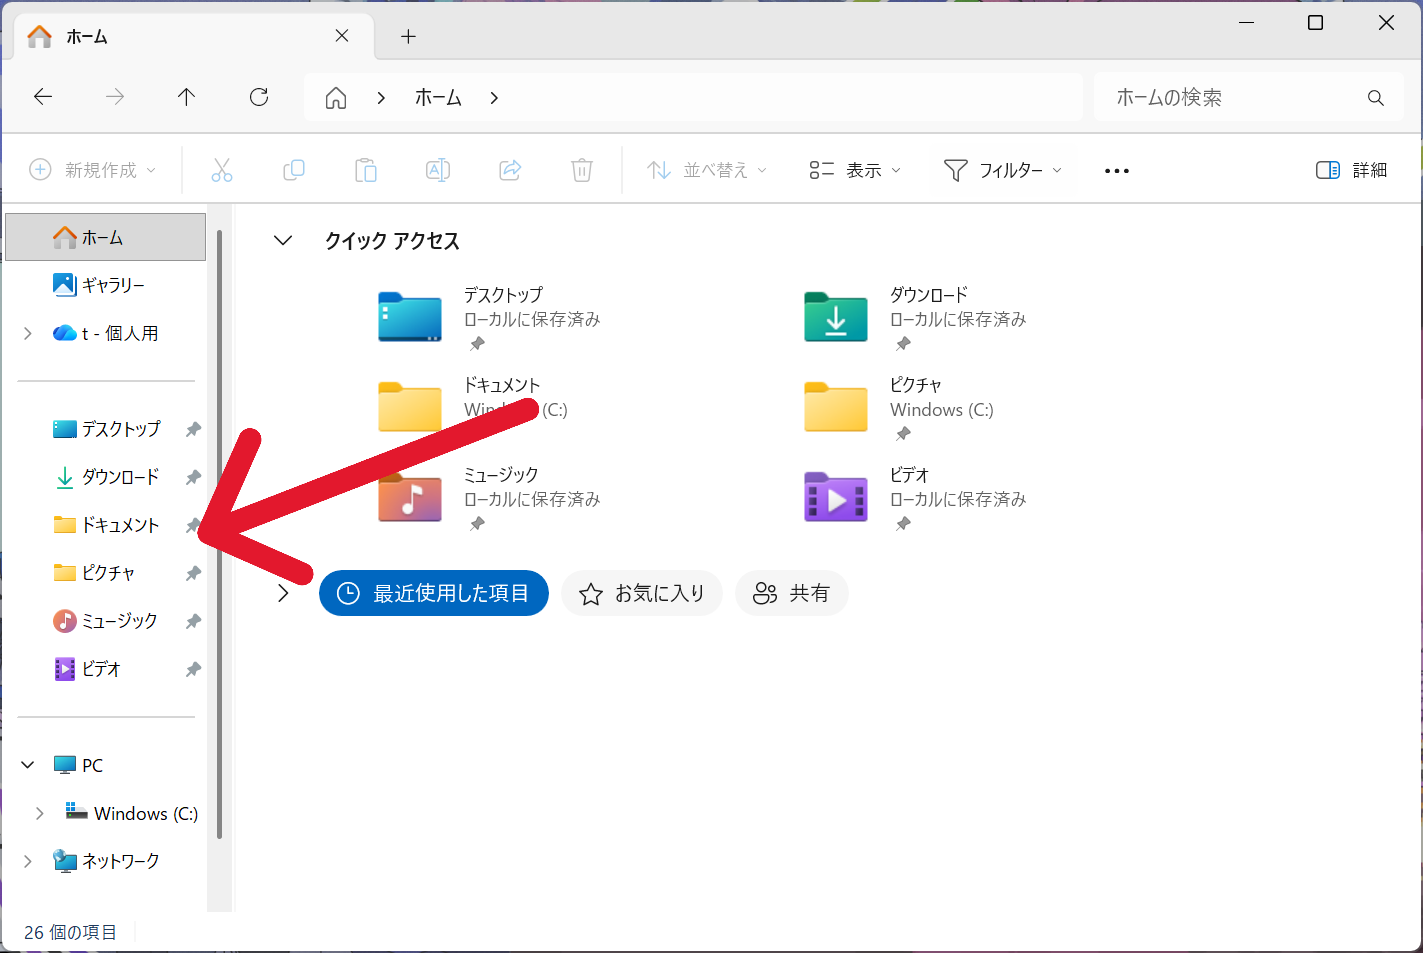Unpin Music via sidebar pin icon
1423x953 pixels.
click(193, 621)
